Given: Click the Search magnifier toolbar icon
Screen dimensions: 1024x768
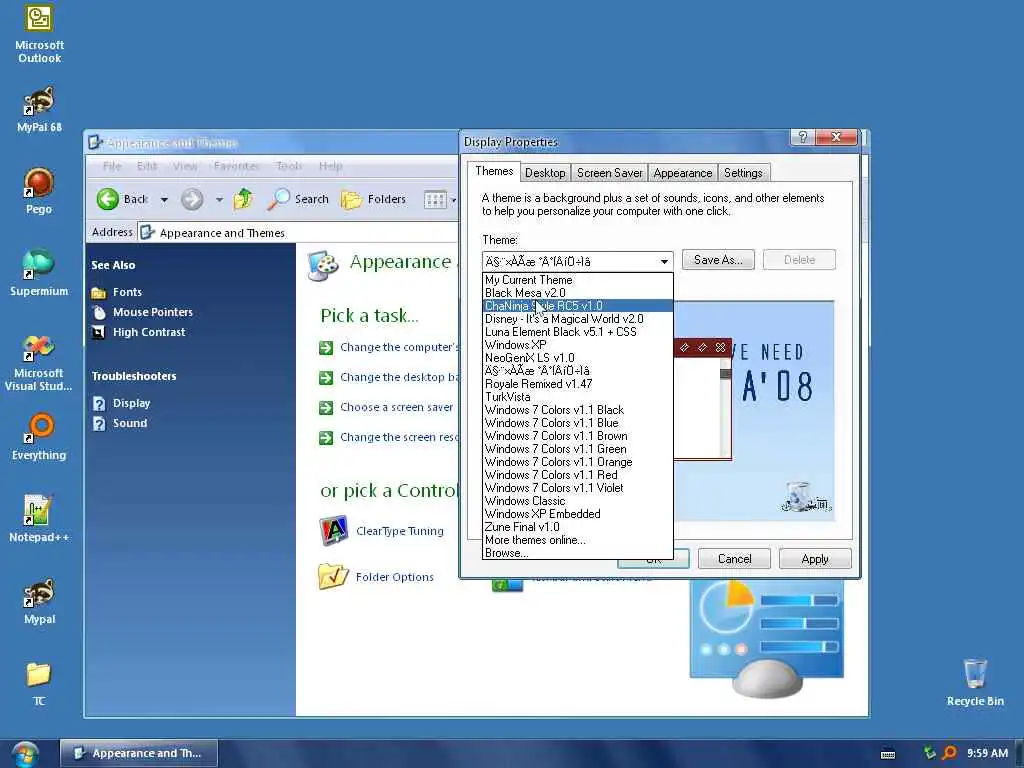Looking at the screenshot, I should (278, 199).
